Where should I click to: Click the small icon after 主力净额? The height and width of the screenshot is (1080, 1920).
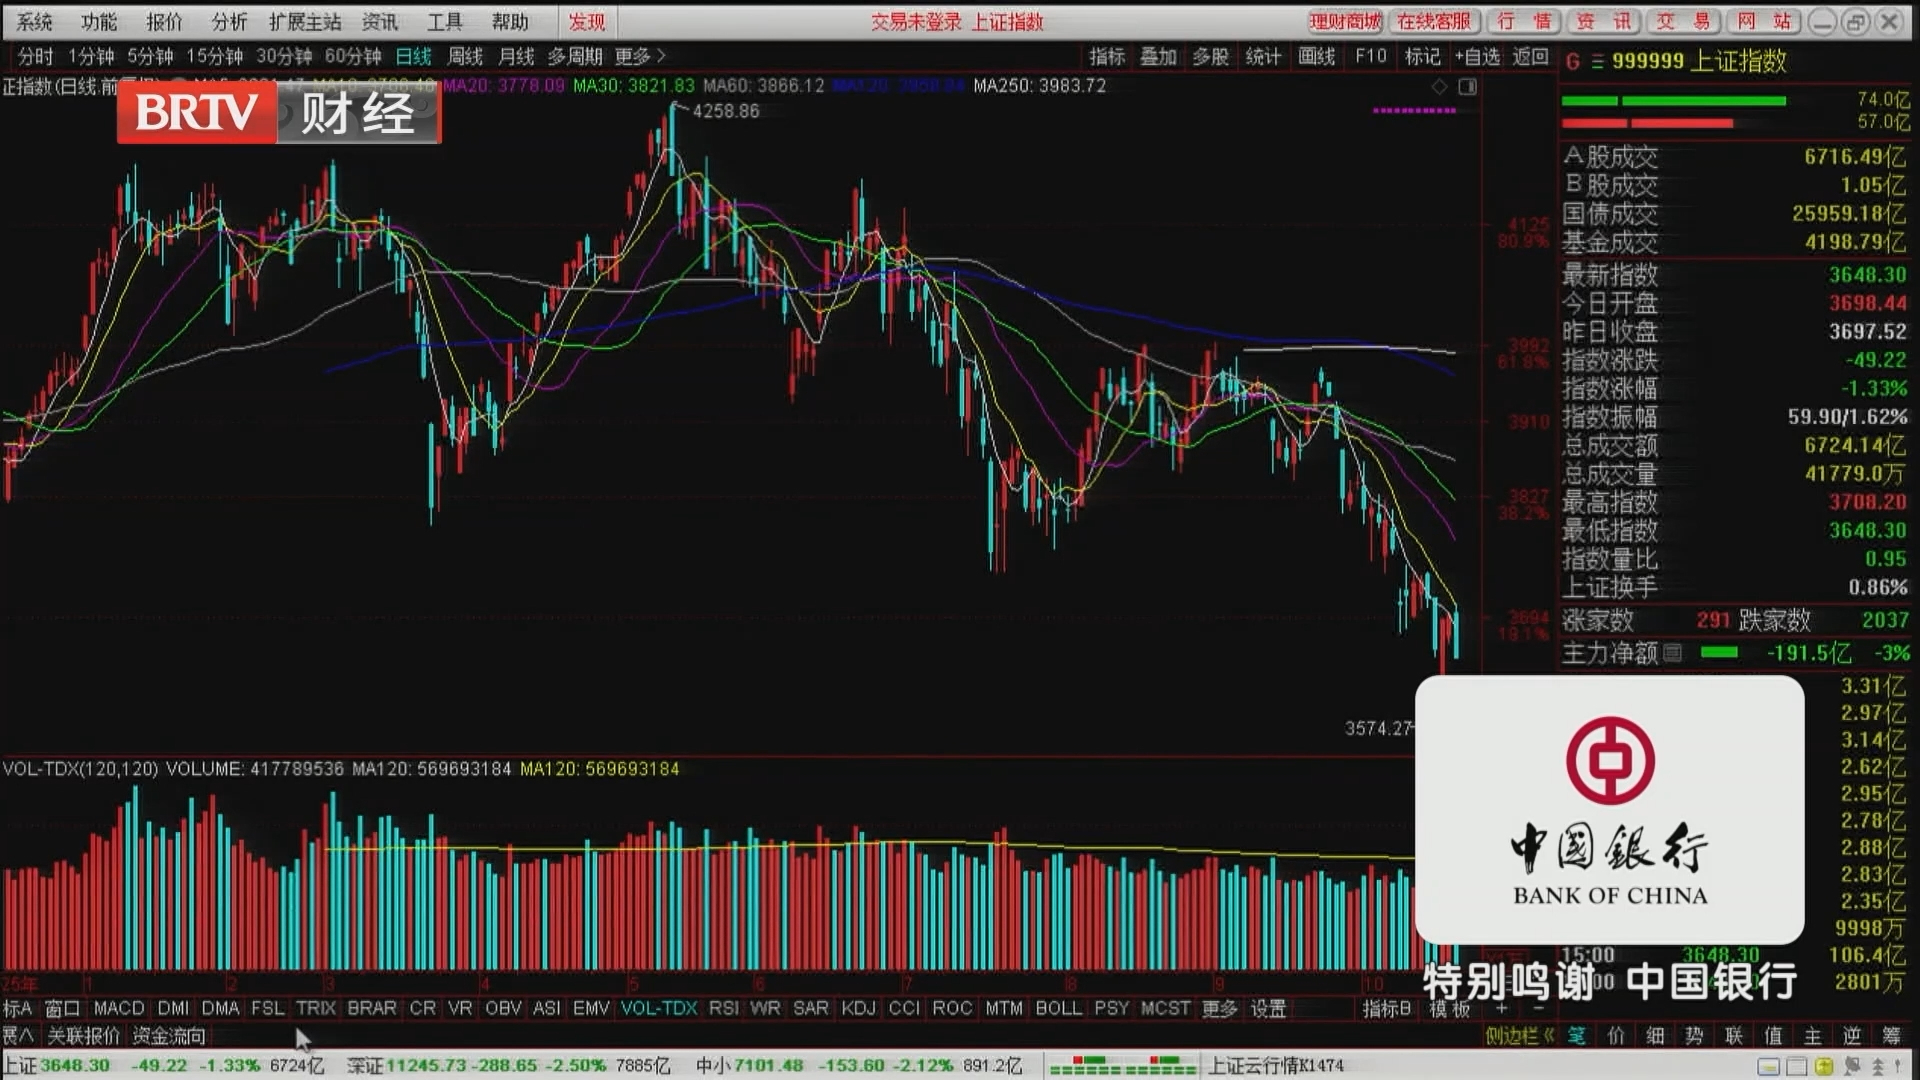[1672, 653]
